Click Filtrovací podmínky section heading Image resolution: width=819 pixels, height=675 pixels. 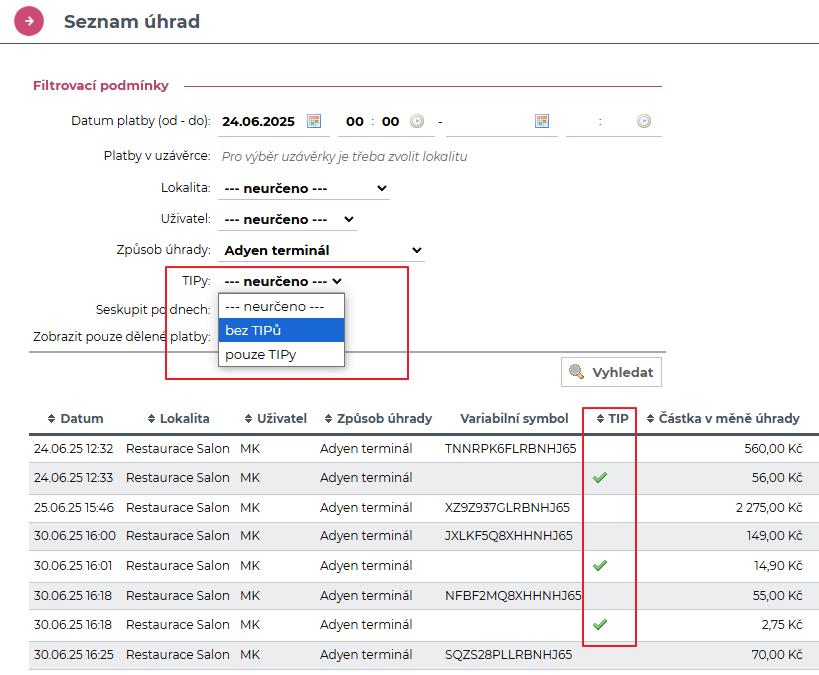click(101, 86)
